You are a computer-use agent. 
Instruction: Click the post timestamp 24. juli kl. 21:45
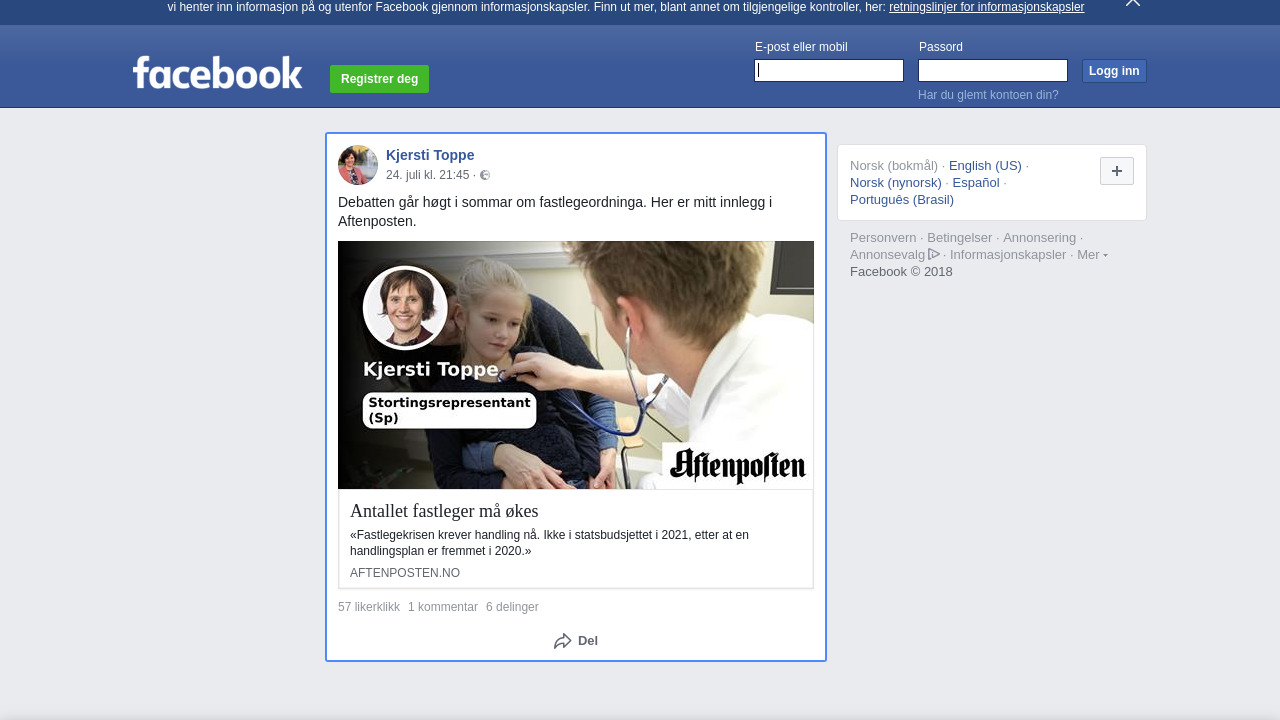[427, 175]
